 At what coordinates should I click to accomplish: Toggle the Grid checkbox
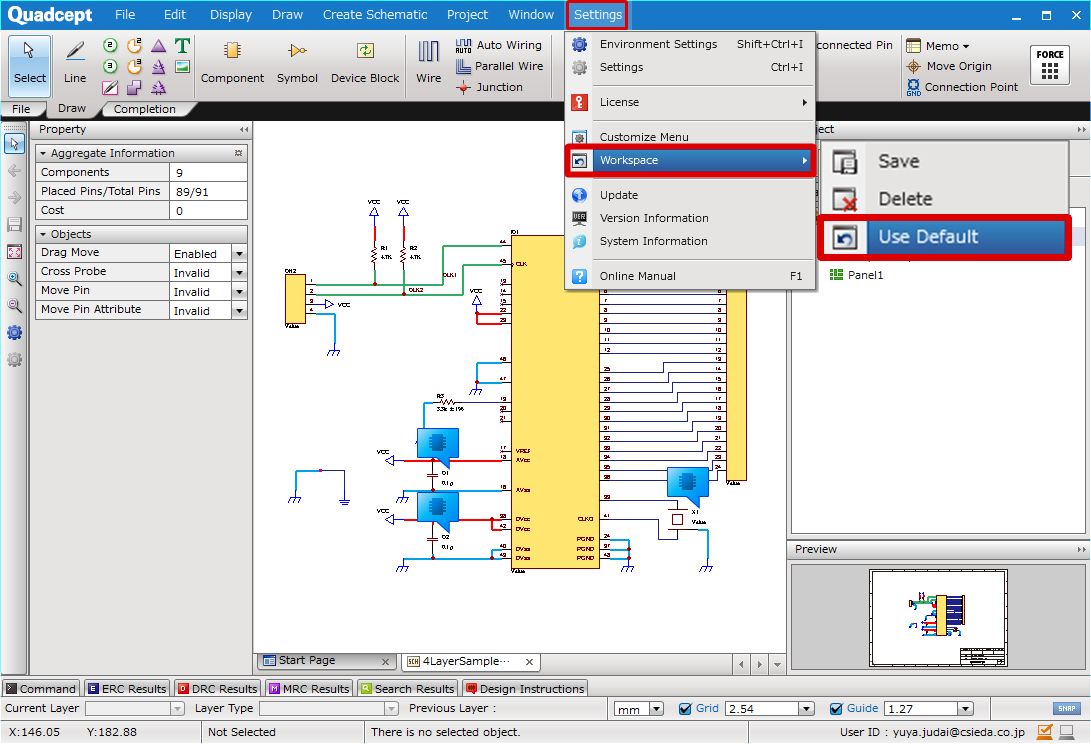[685, 709]
